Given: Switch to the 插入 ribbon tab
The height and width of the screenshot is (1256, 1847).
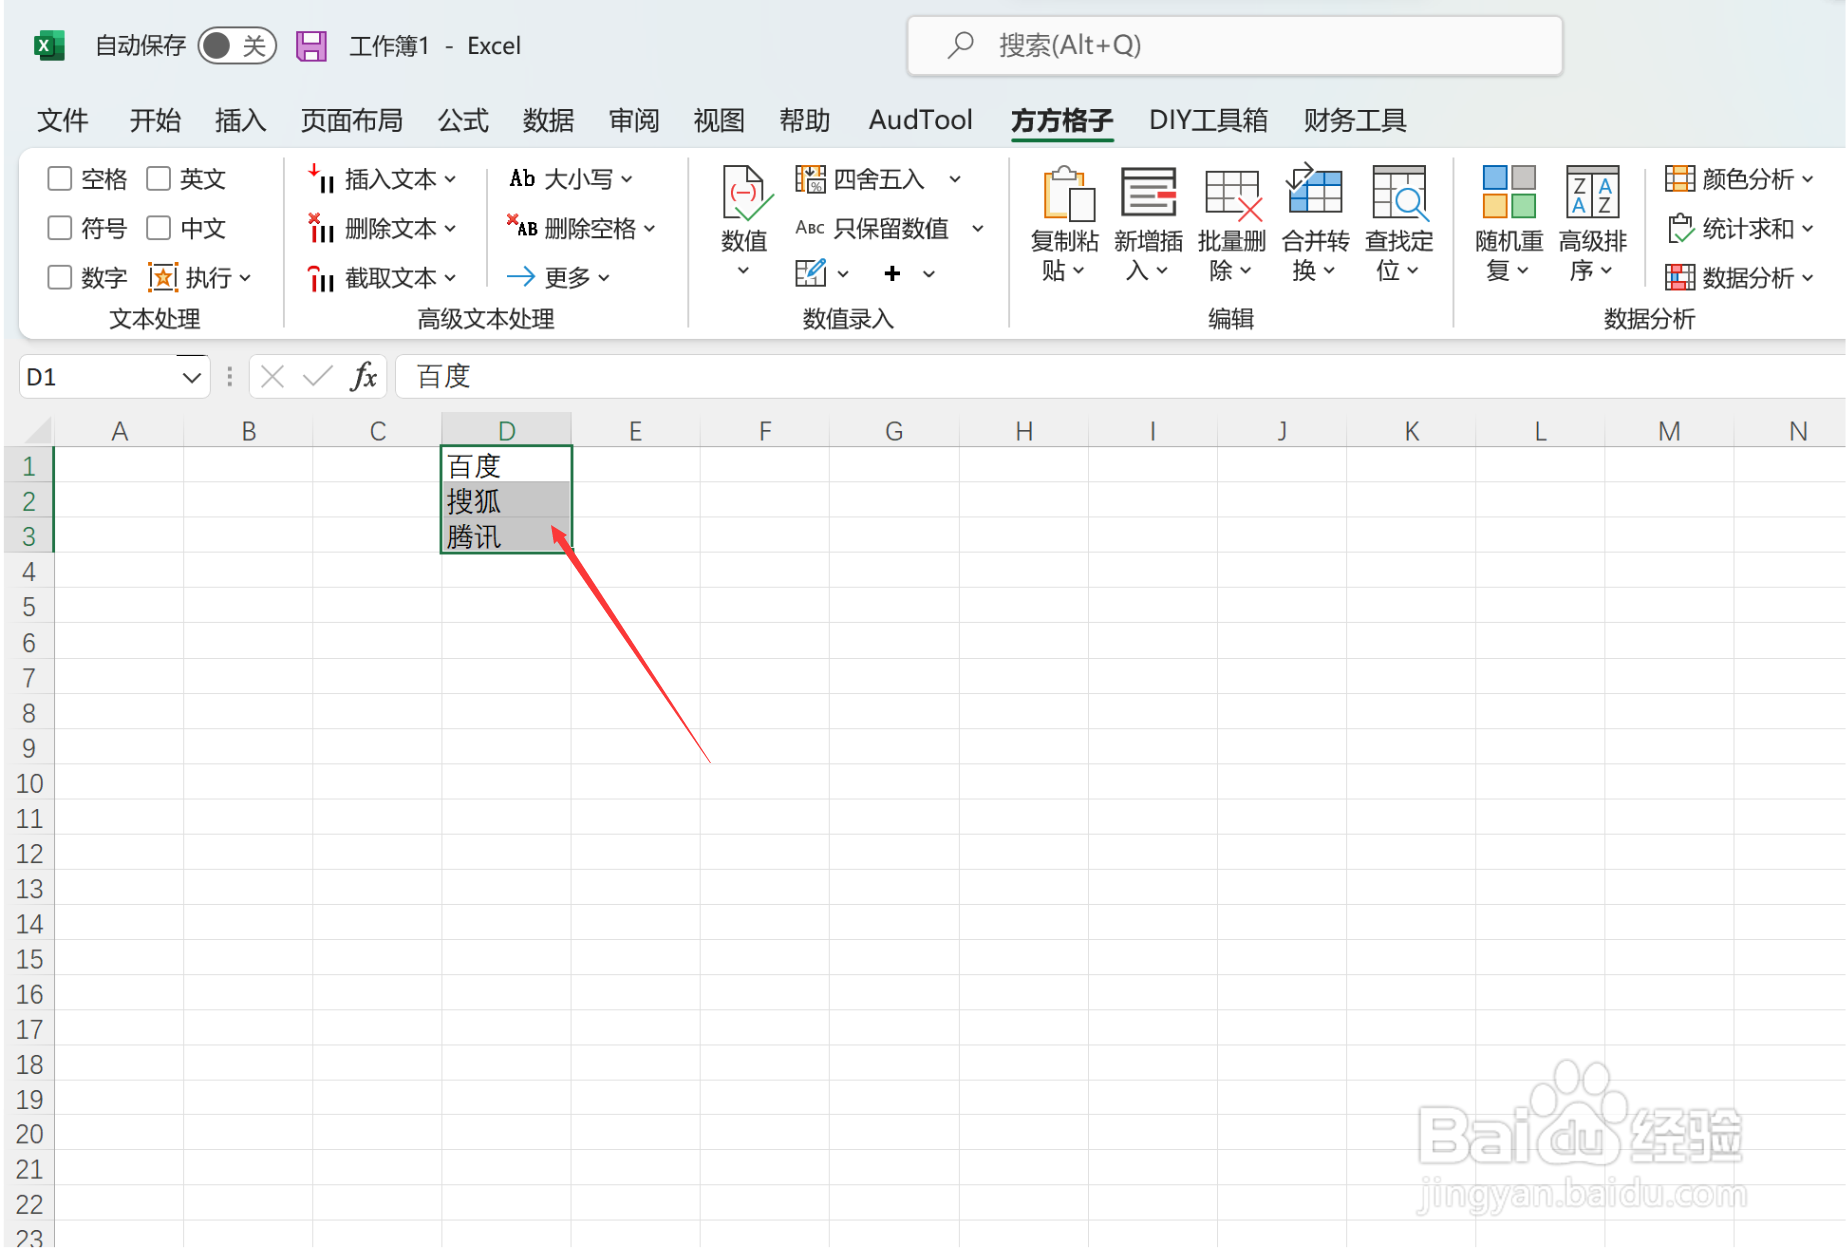Looking at the screenshot, I should [240, 121].
